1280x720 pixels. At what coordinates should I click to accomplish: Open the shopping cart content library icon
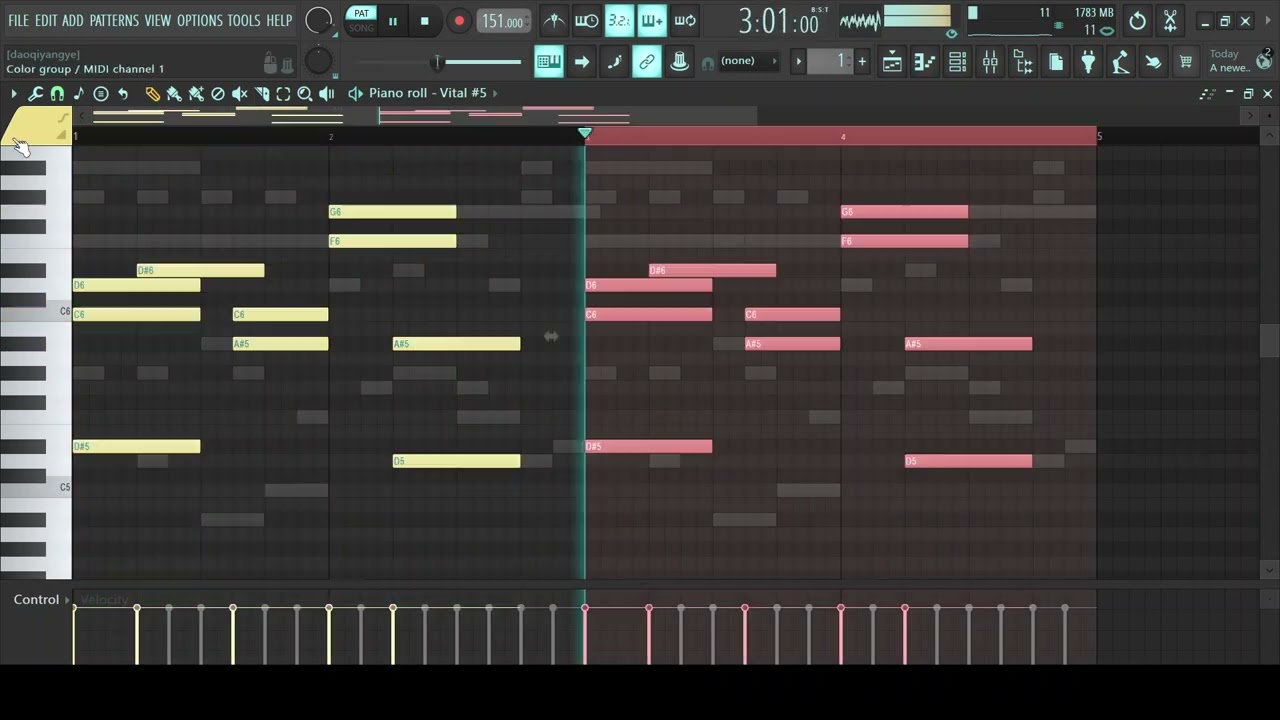coord(1186,62)
